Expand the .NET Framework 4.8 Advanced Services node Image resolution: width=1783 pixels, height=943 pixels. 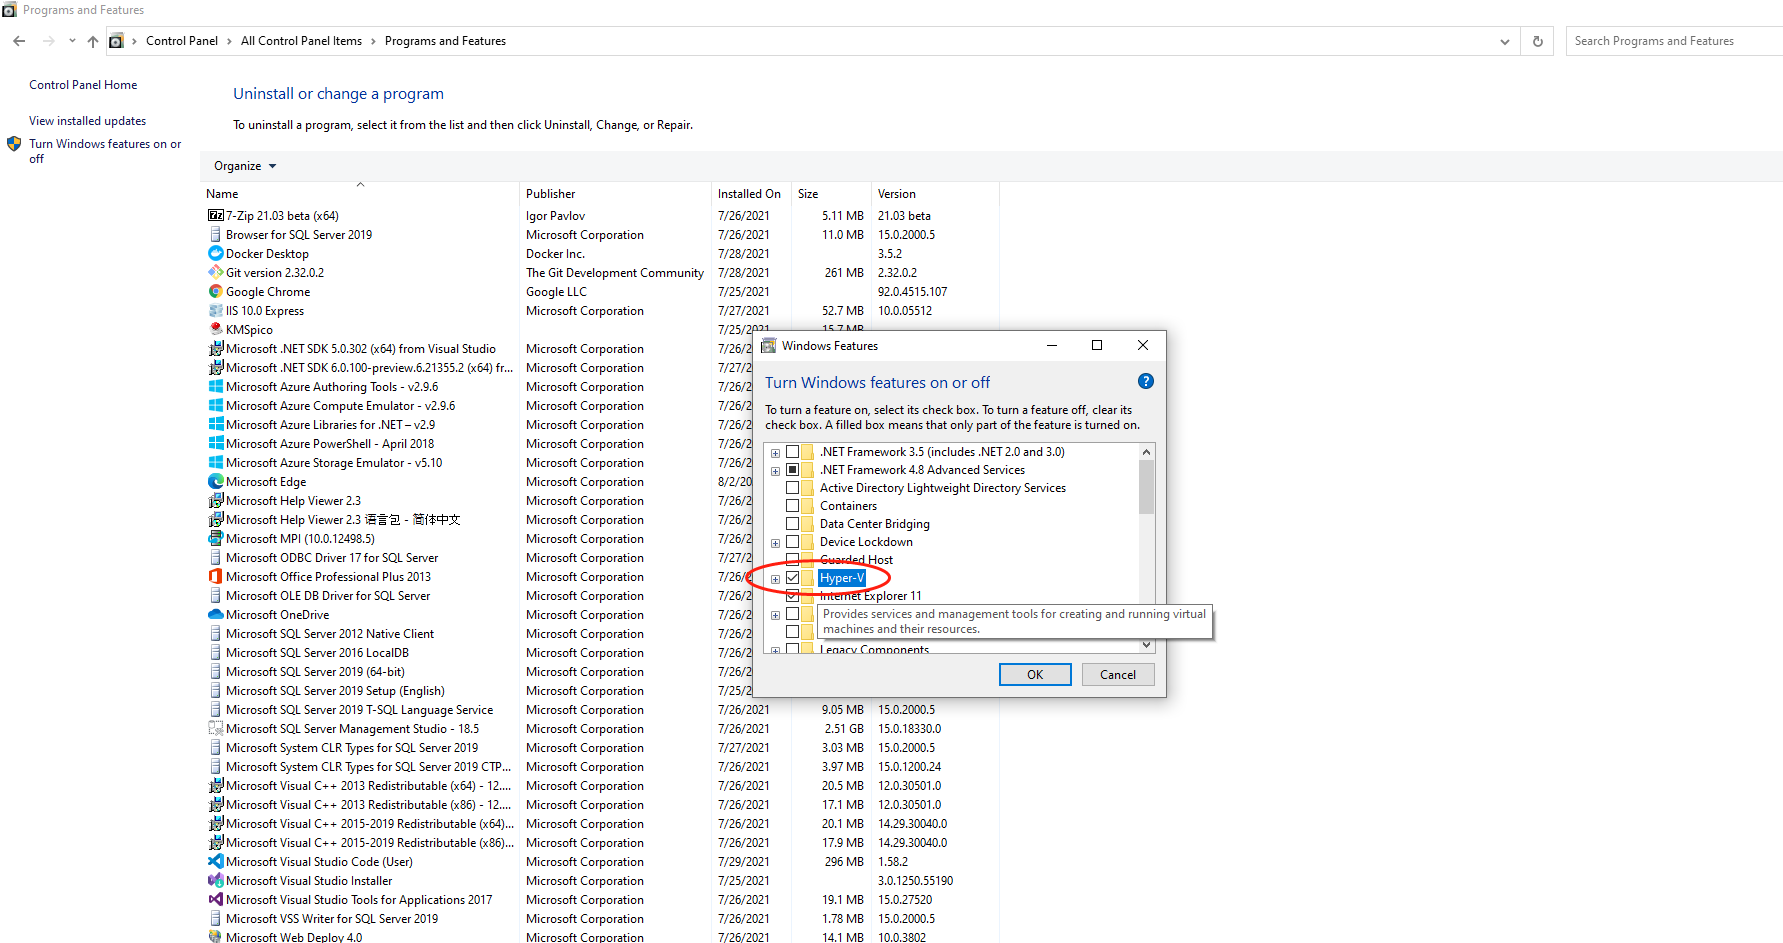click(775, 471)
